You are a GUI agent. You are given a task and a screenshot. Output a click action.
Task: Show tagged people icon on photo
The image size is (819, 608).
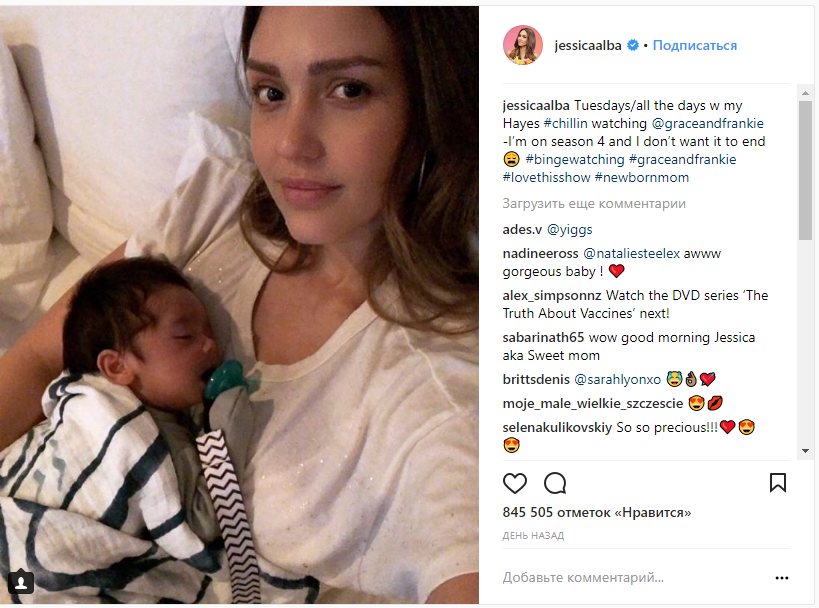click(x=21, y=581)
